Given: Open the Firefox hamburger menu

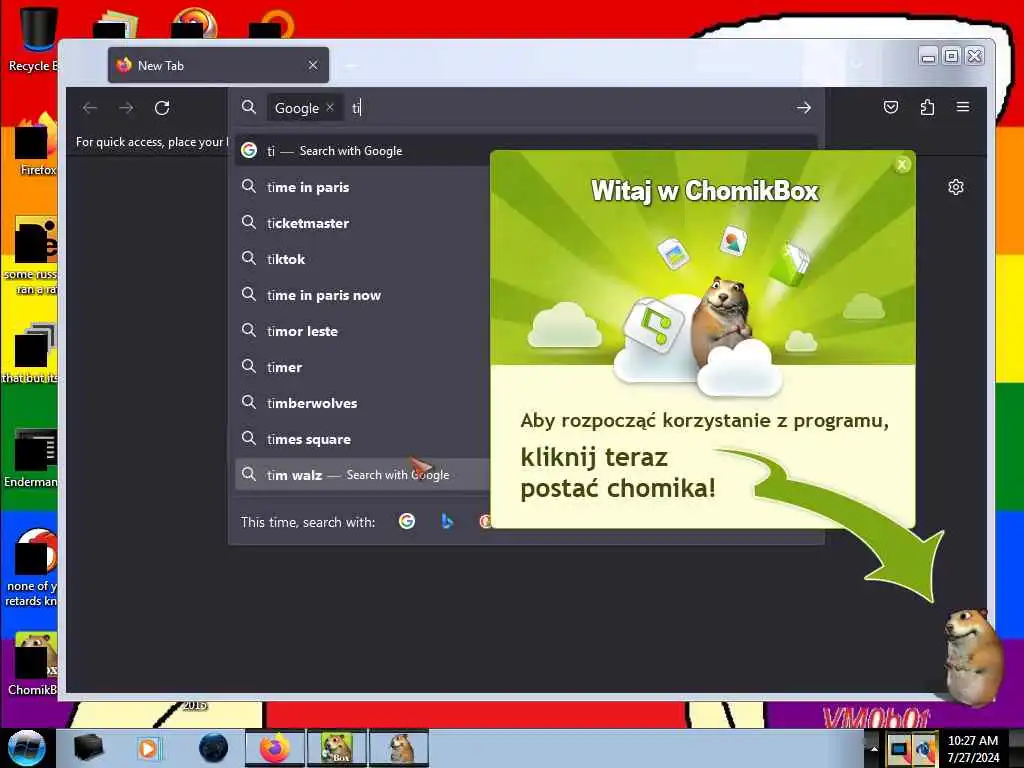Looking at the screenshot, I should tap(963, 107).
